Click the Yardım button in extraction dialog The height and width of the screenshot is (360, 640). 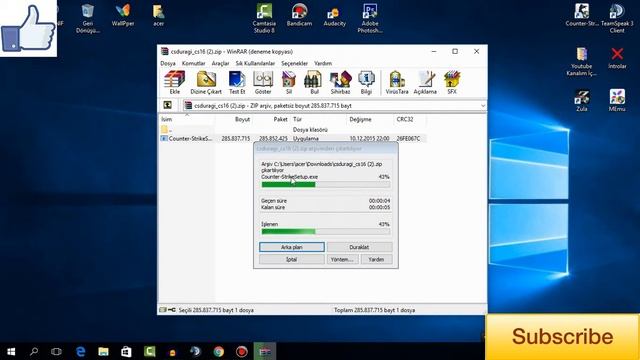point(376,259)
